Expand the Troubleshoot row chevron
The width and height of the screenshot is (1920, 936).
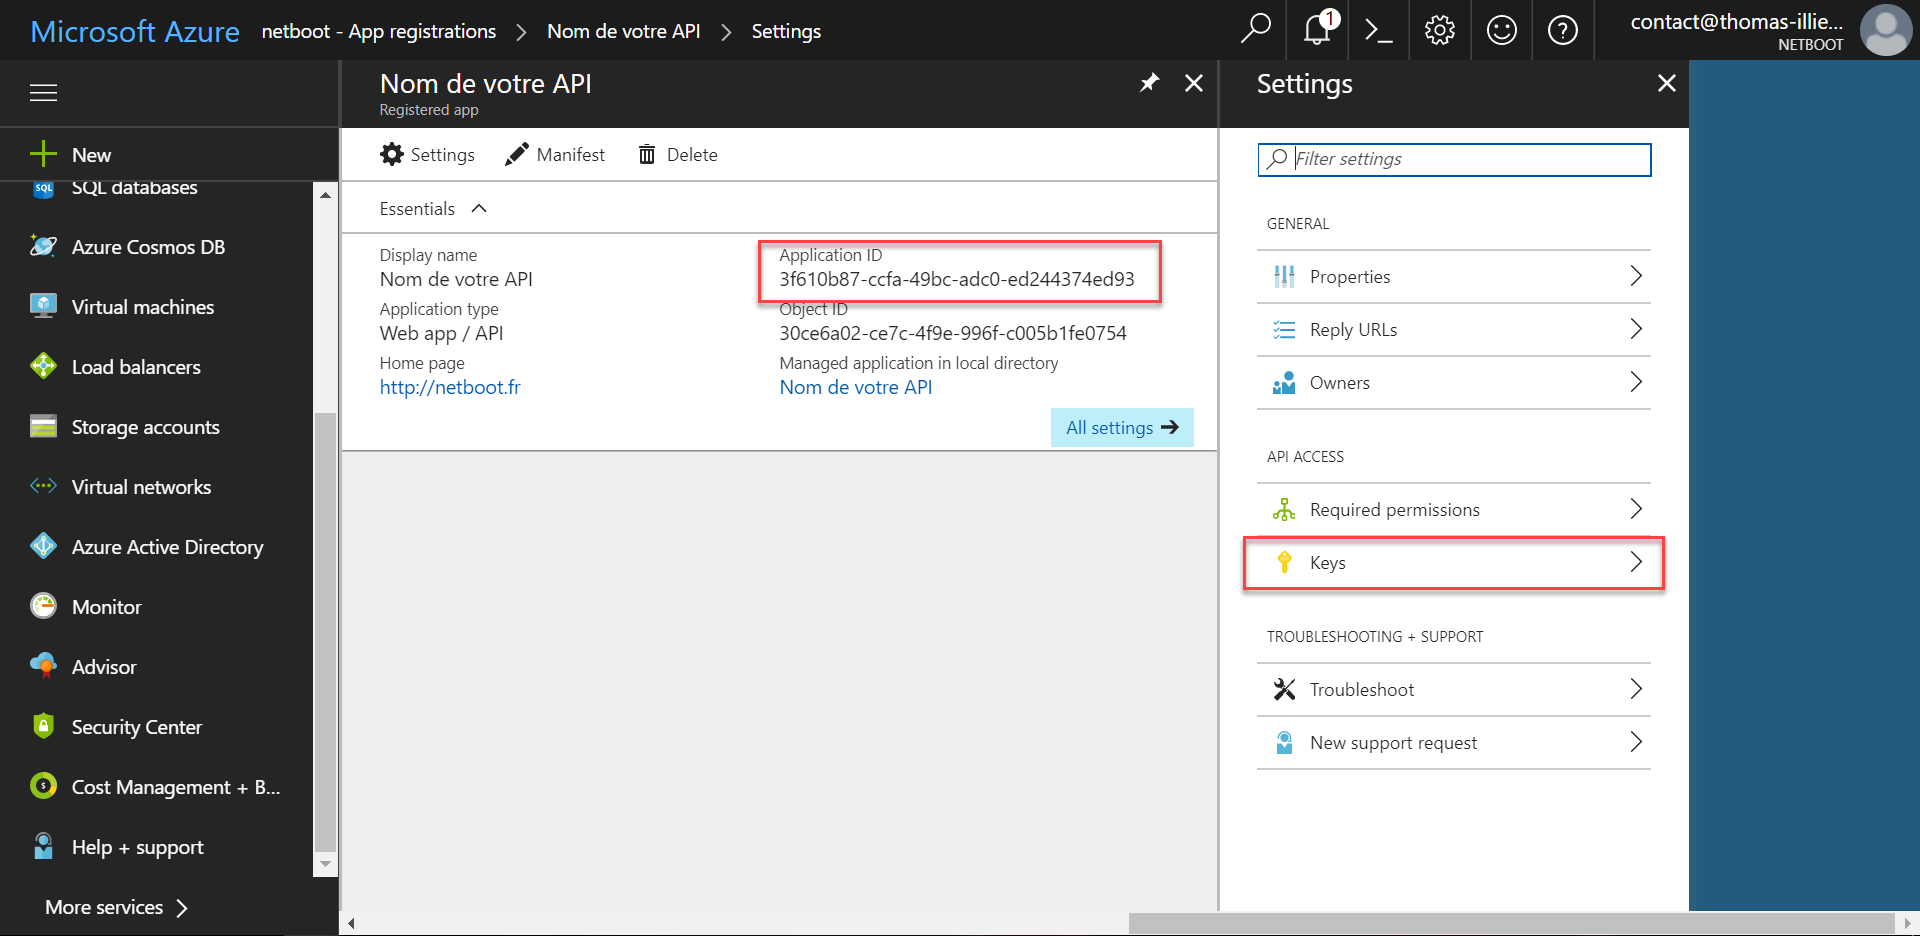click(x=1636, y=689)
